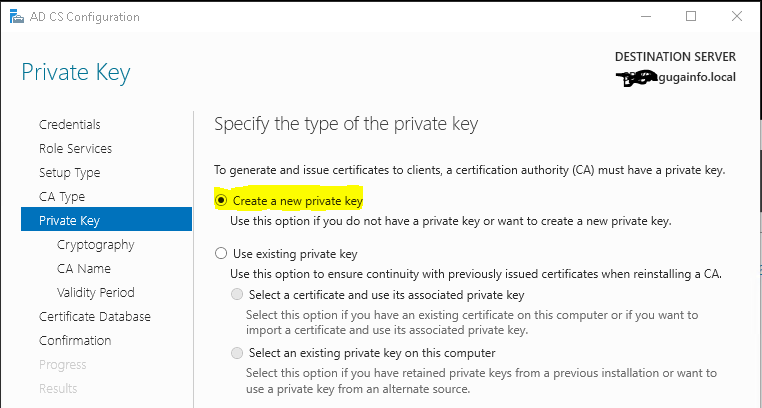Screen dimensions: 762x408
Task: Open the Confirmation step
Action: [75, 340]
